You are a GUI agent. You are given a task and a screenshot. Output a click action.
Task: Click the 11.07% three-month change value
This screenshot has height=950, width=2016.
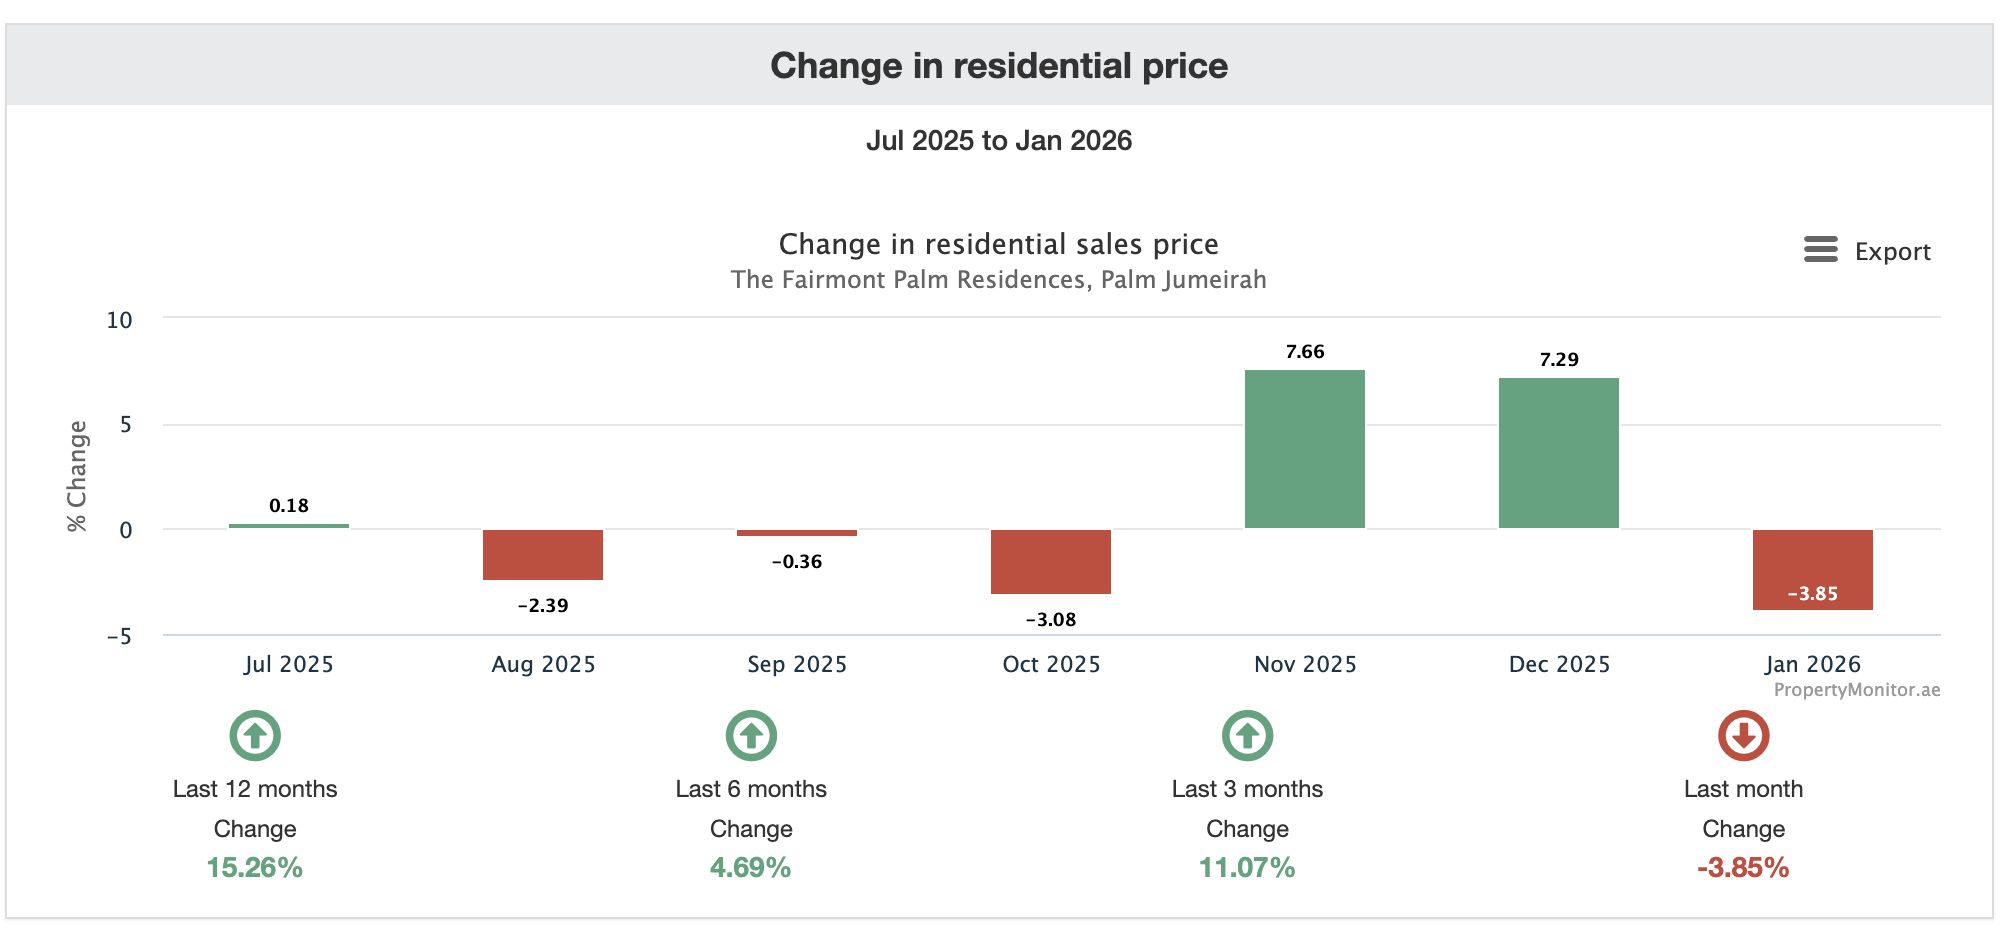coord(1247,867)
